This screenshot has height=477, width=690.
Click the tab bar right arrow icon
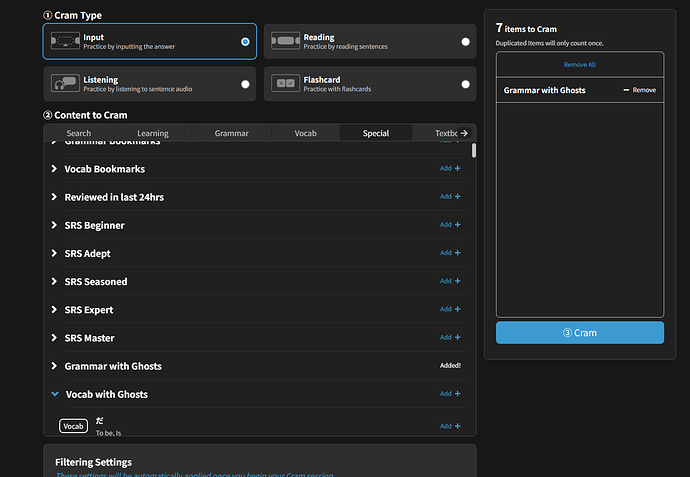click(x=464, y=133)
